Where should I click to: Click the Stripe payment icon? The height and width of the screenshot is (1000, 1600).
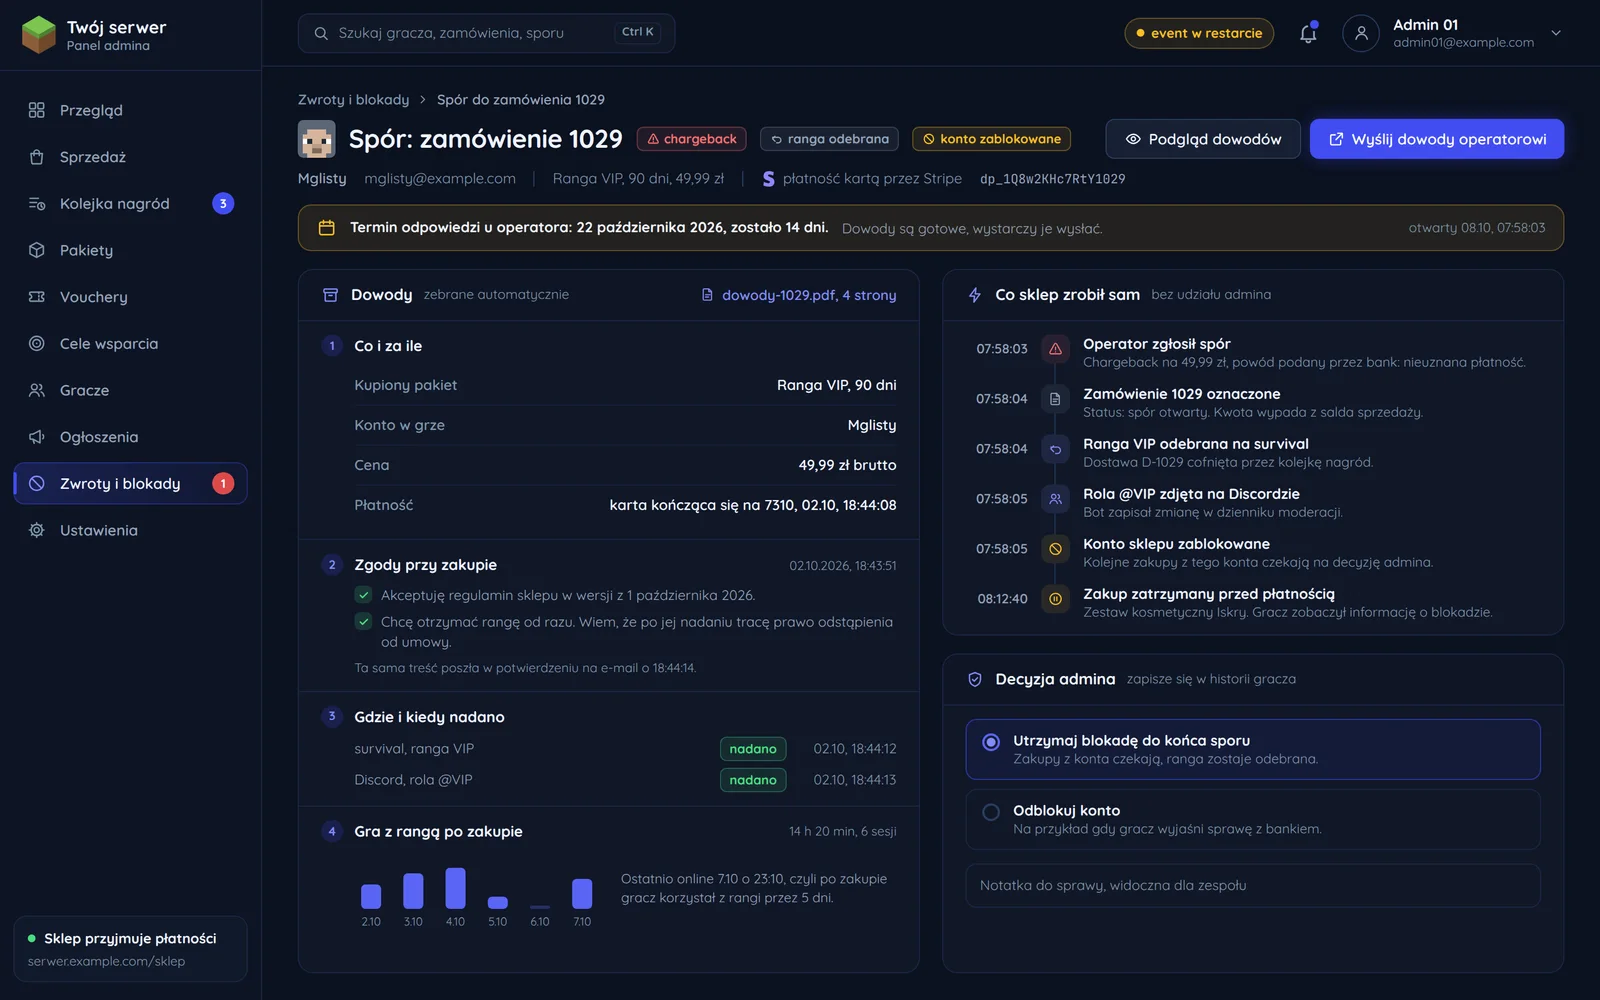[768, 179]
